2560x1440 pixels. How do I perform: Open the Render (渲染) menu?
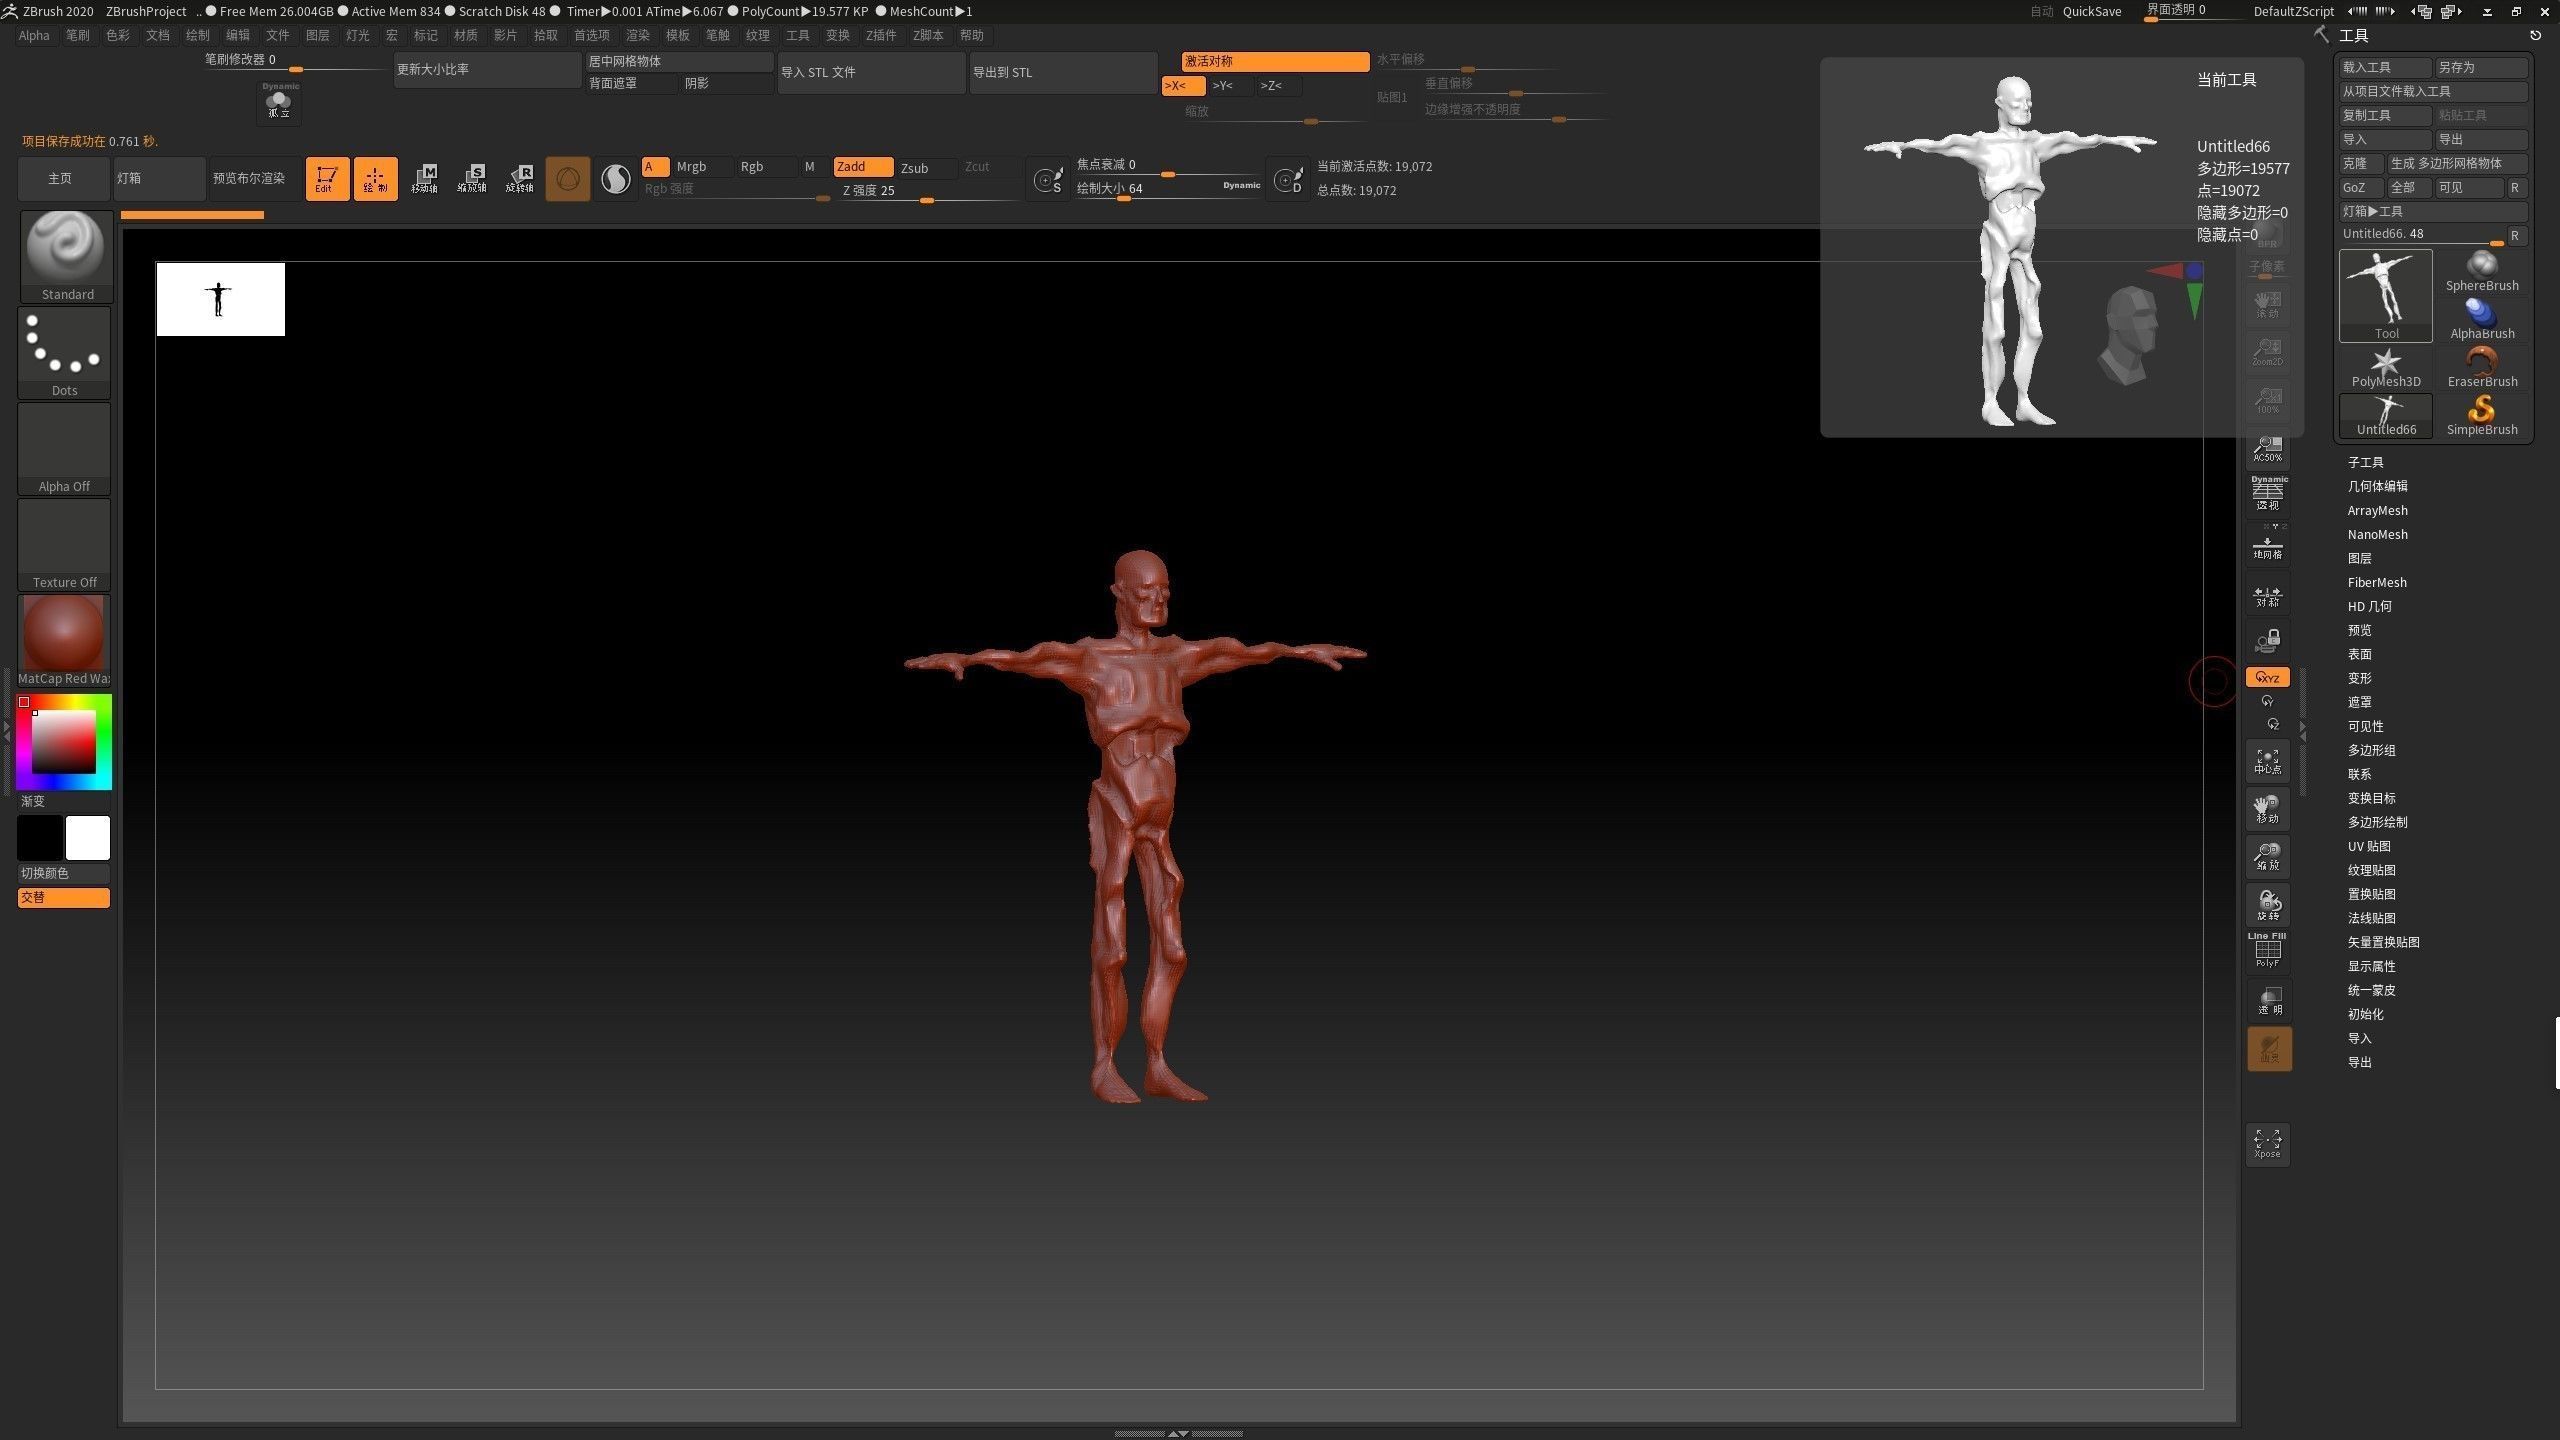click(x=638, y=35)
